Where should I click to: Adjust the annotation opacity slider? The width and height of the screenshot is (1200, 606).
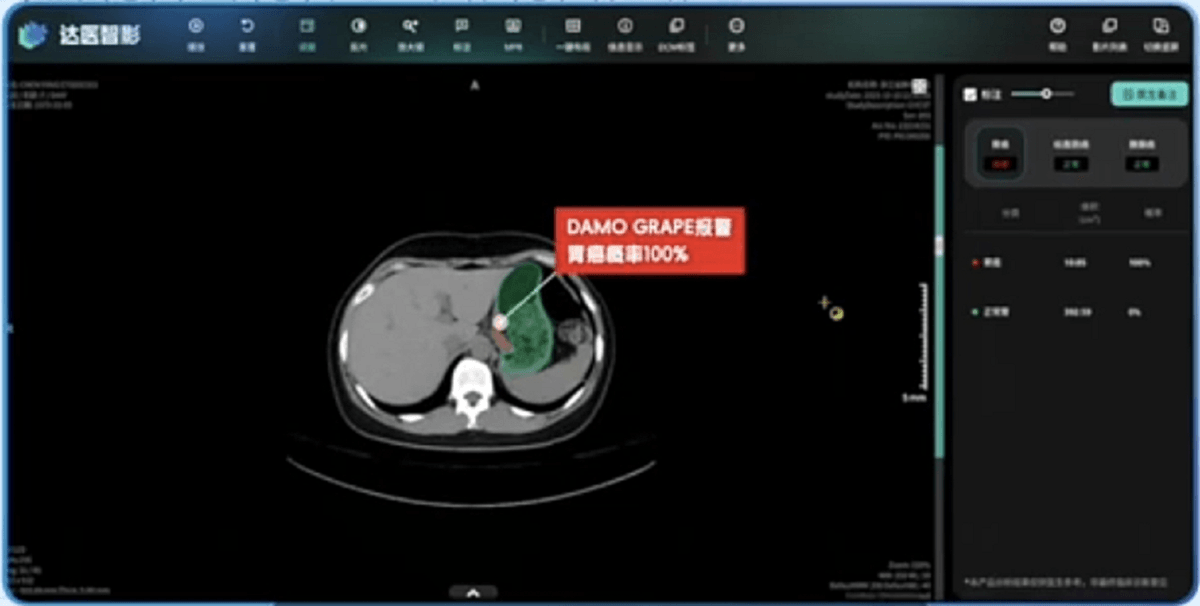[x=1042, y=94]
